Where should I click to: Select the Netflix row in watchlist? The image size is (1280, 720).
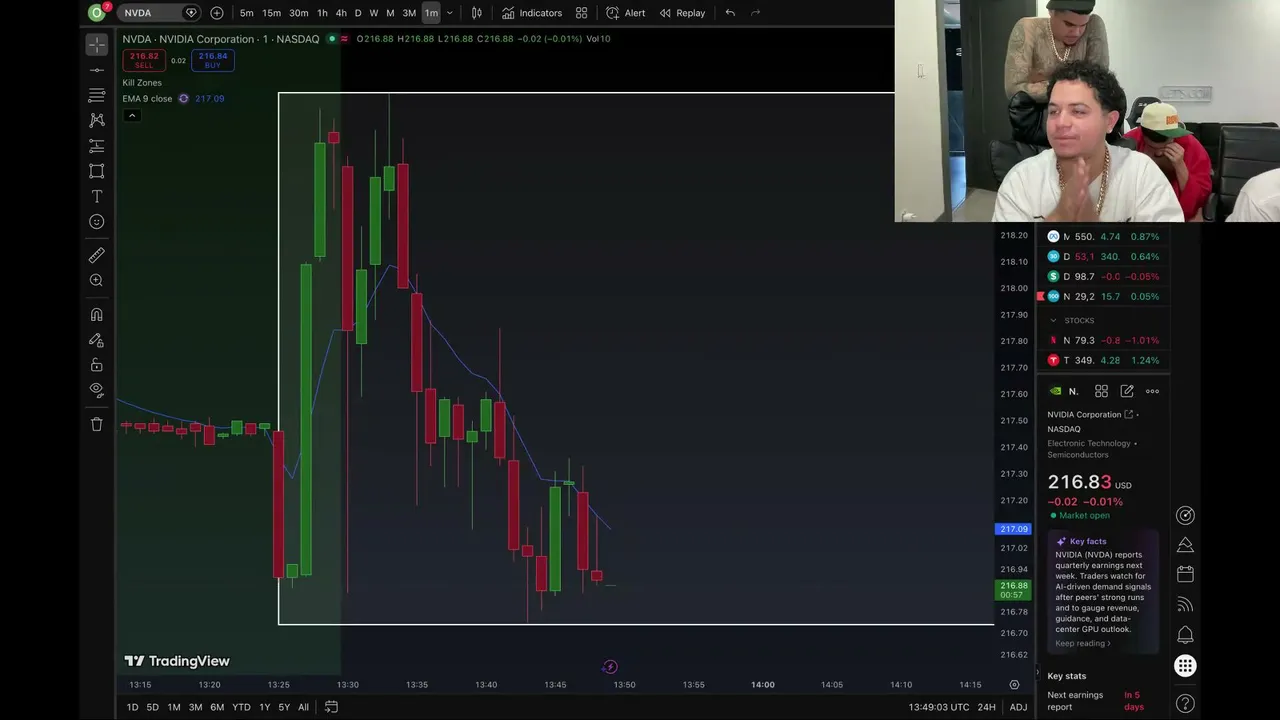1104,340
